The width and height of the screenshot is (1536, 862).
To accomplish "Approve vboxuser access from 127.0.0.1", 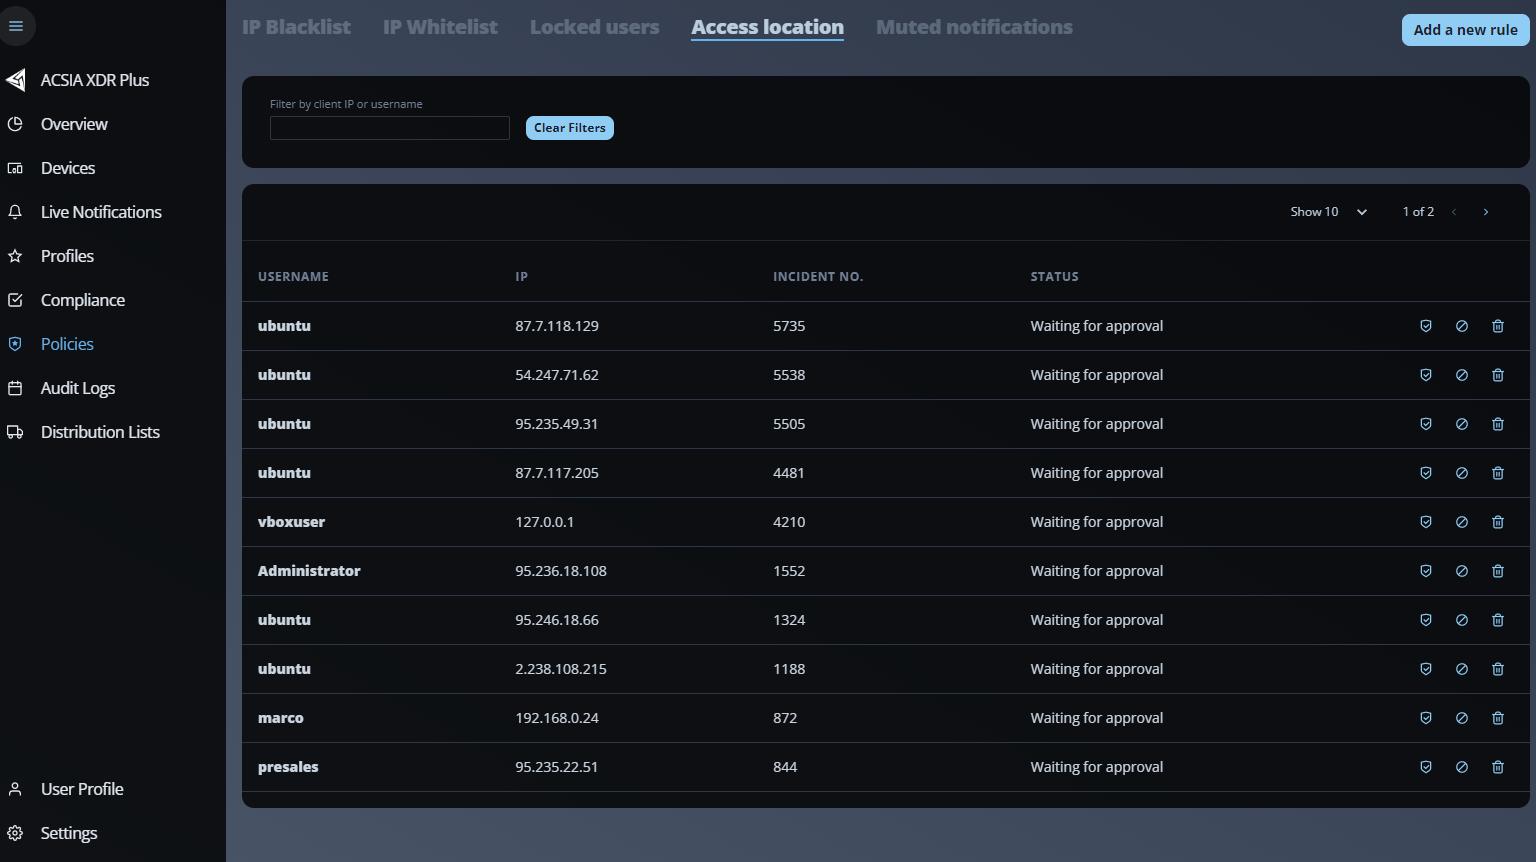I will tap(1426, 522).
